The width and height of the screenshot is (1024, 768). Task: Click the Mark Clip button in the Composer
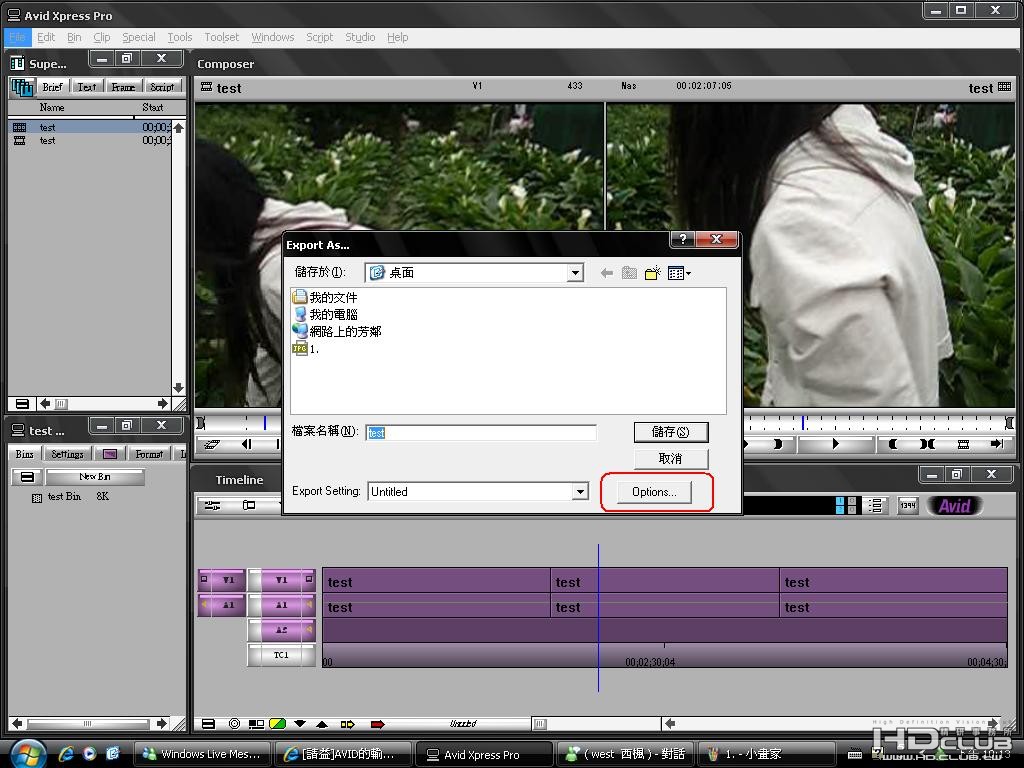pyautogui.click(x=927, y=444)
